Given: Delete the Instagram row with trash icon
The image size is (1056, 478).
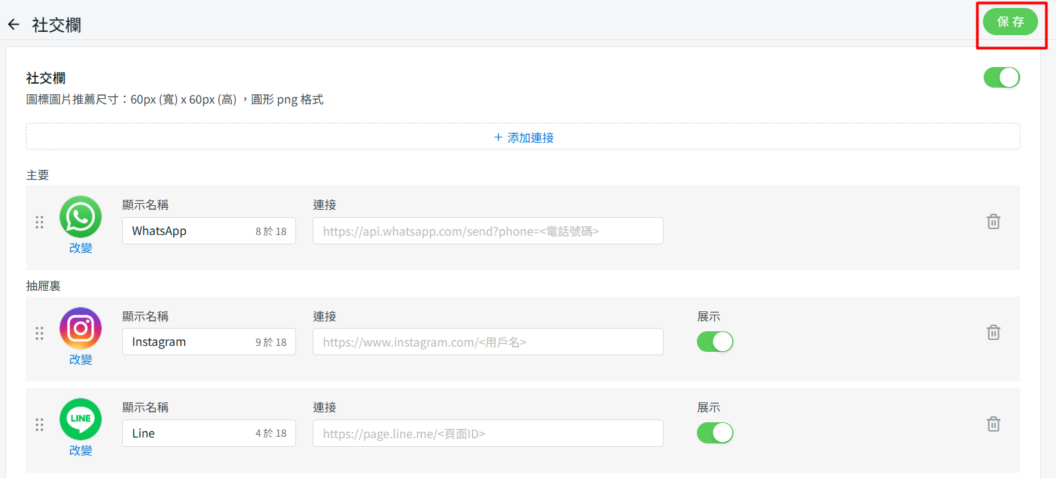Looking at the screenshot, I should pos(993,332).
